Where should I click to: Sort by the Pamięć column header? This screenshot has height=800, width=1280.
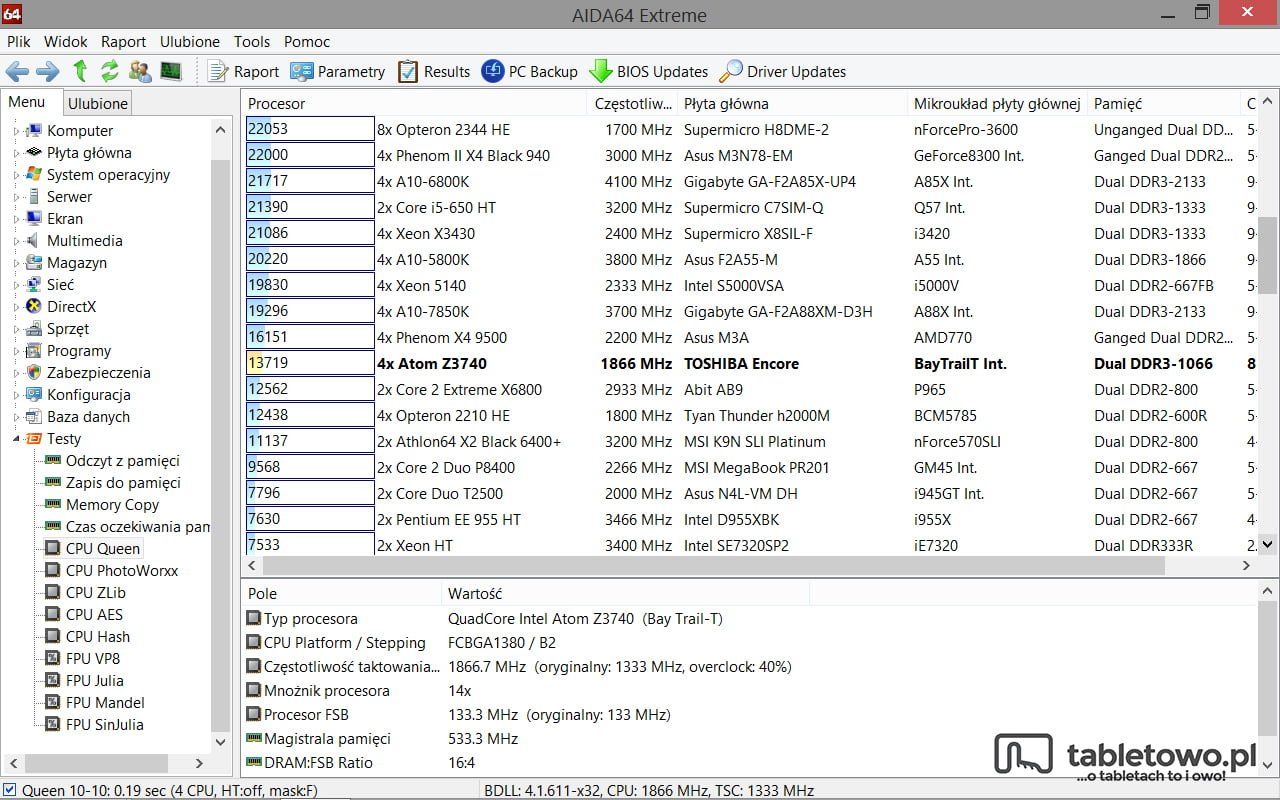click(x=1163, y=103)
